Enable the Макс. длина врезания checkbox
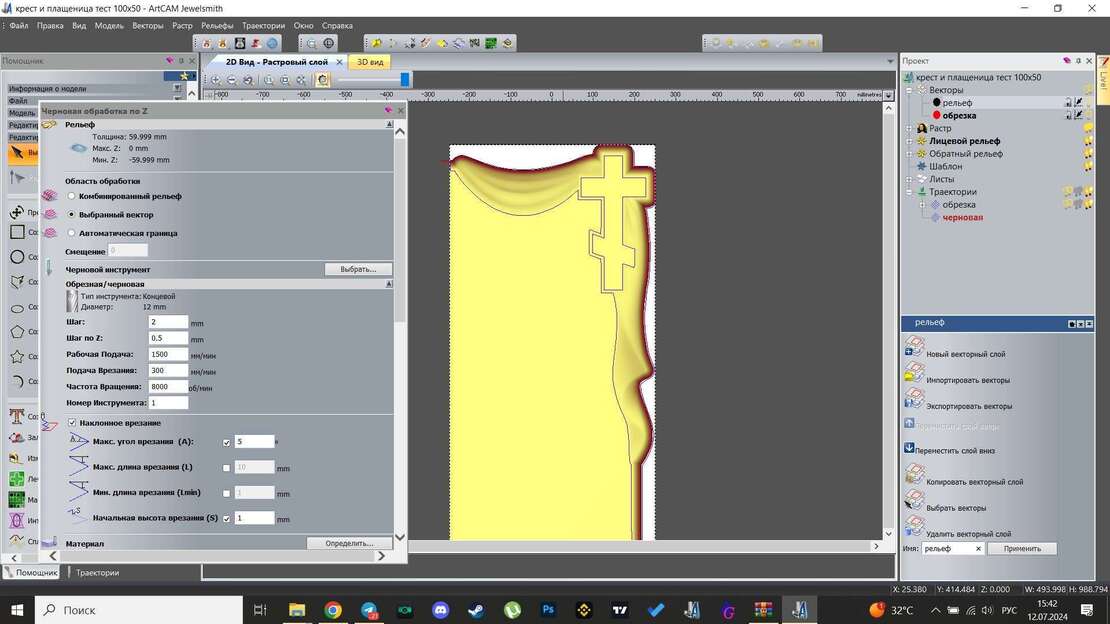Image resolution: width=1110 pixels, height=624 pixels. [226, 467]
